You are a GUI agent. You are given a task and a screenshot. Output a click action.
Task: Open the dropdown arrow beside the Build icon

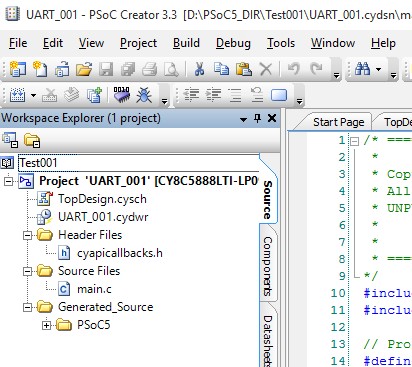pos(33,95)
